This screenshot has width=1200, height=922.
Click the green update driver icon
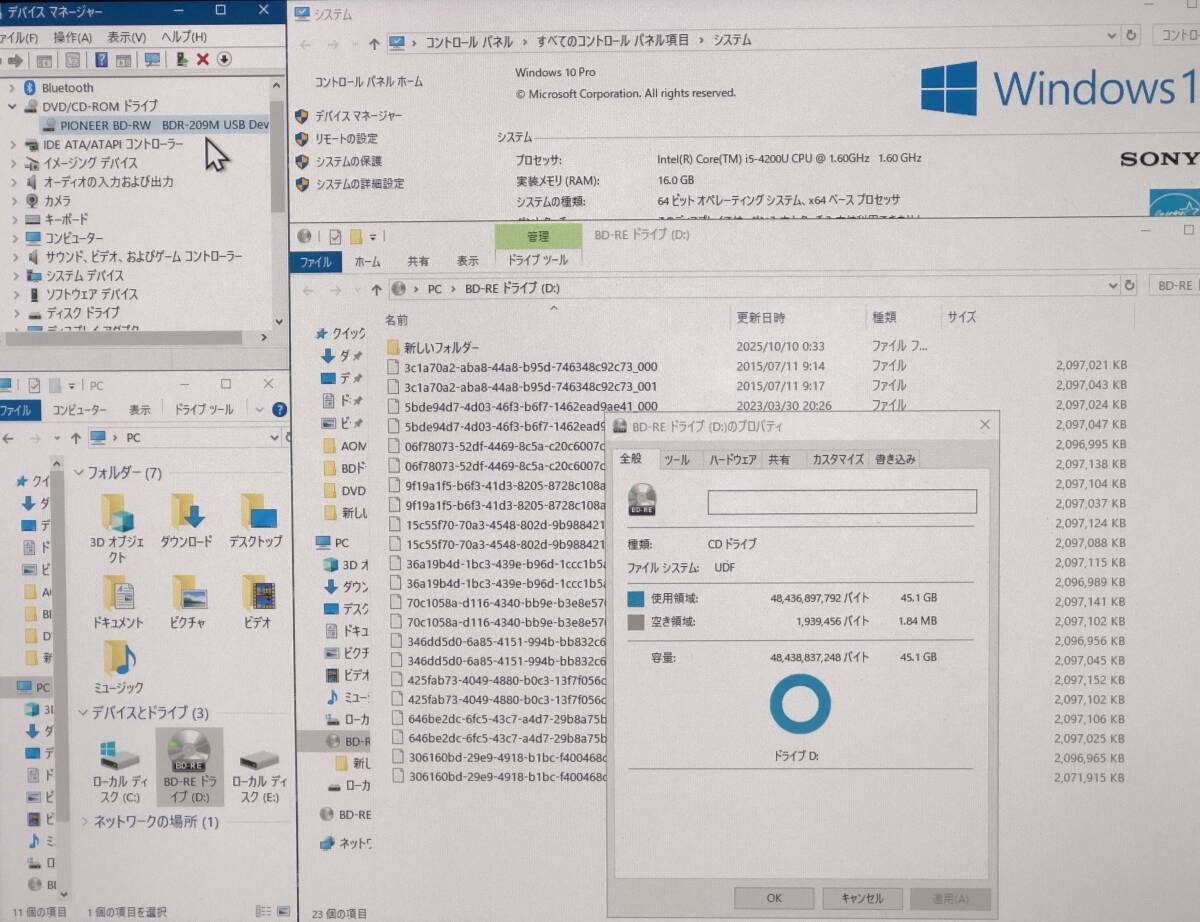pyautogui.click(x=182, y=60)
